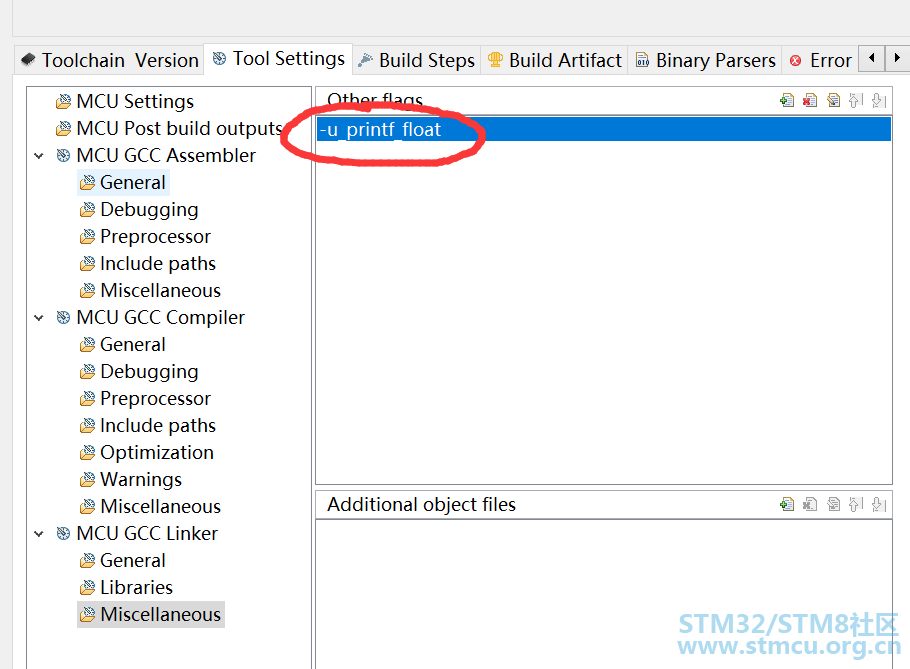This screenshot has height=669, width=910.
Task: Click the Libraries folder icon
Action: pyautogui.click(x=87, y=587)
